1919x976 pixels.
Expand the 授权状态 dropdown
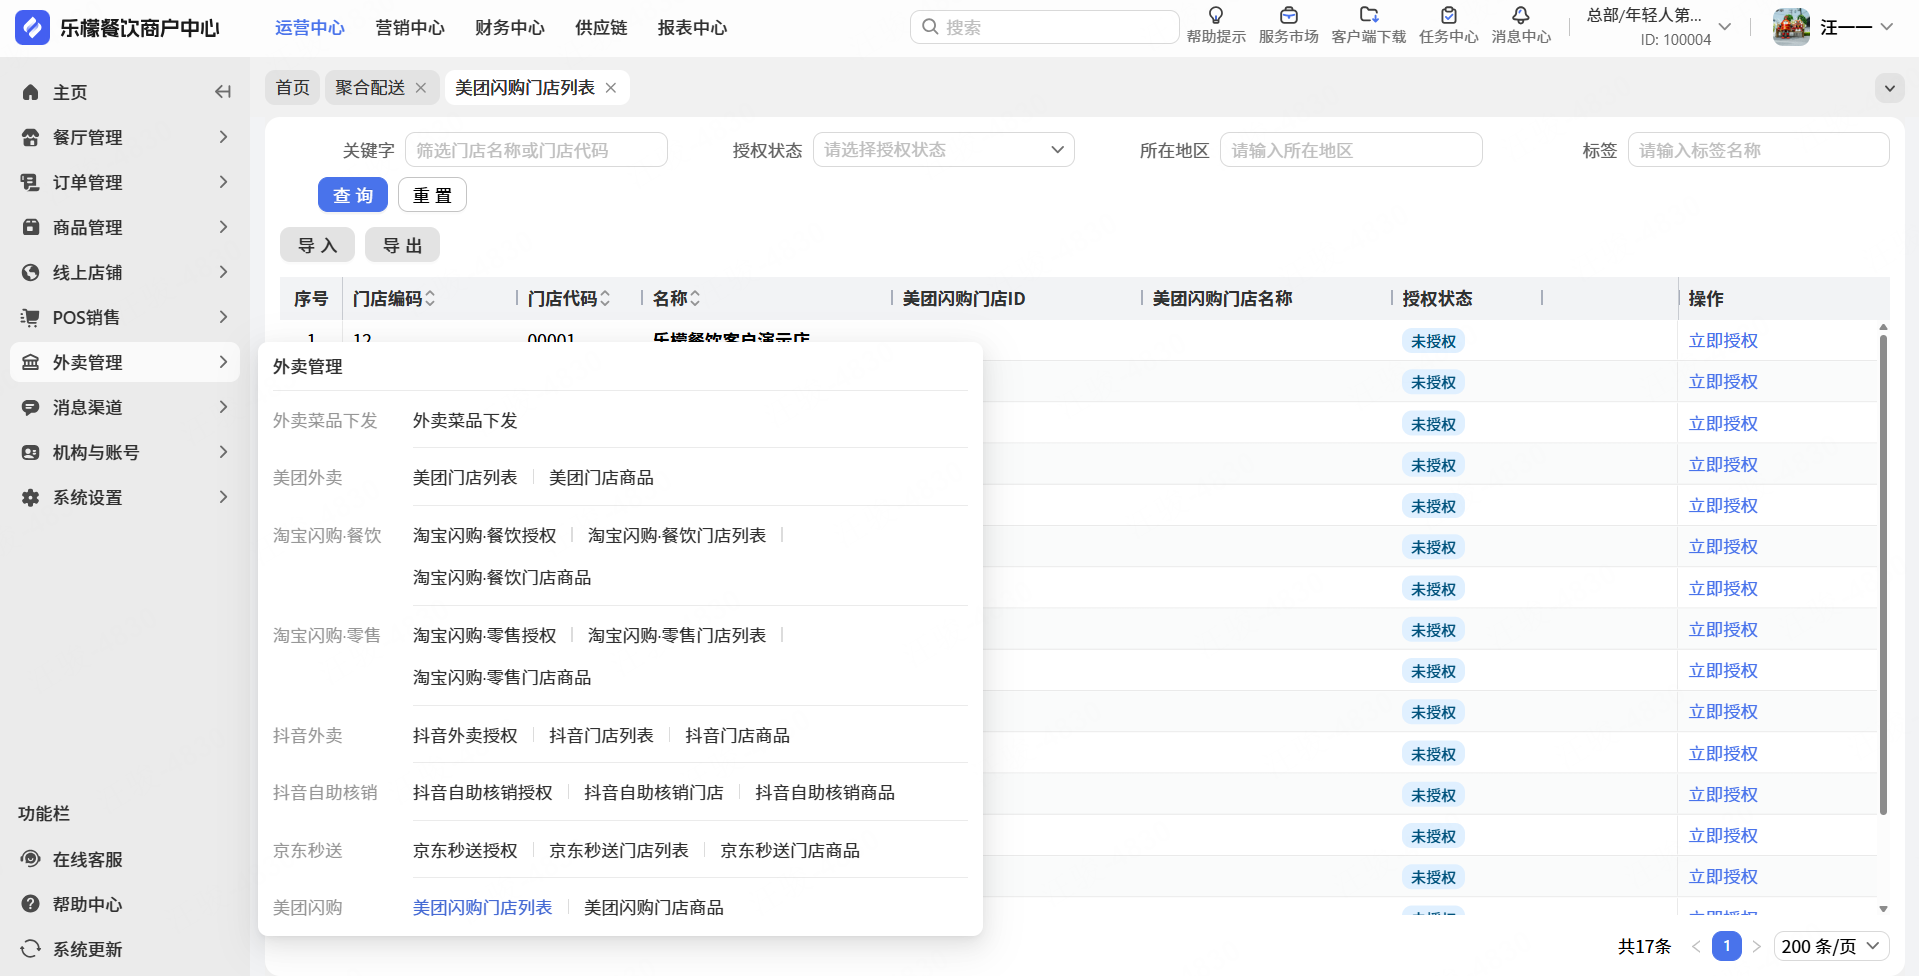(x=943, y=150)
